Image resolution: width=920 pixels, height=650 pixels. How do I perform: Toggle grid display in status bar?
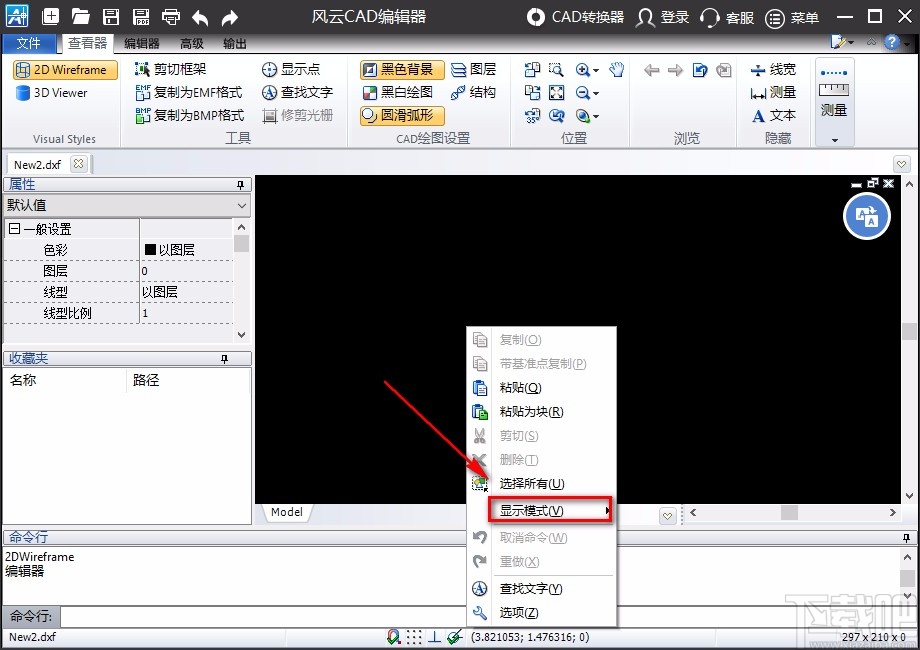(x=414, y=637)
